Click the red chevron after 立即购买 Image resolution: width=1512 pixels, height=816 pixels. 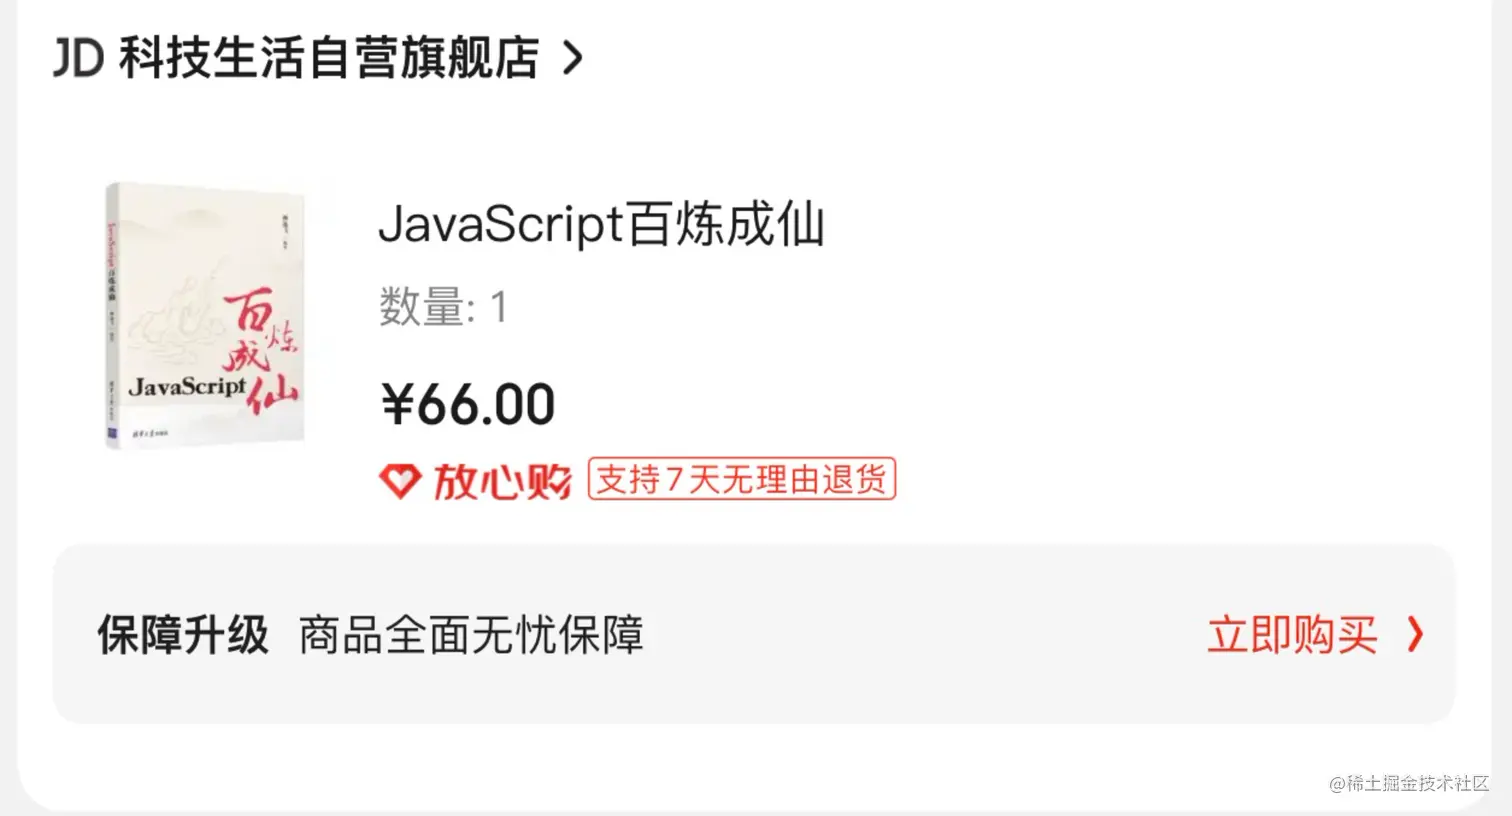pyautogui.click(x=1414, y=634)
